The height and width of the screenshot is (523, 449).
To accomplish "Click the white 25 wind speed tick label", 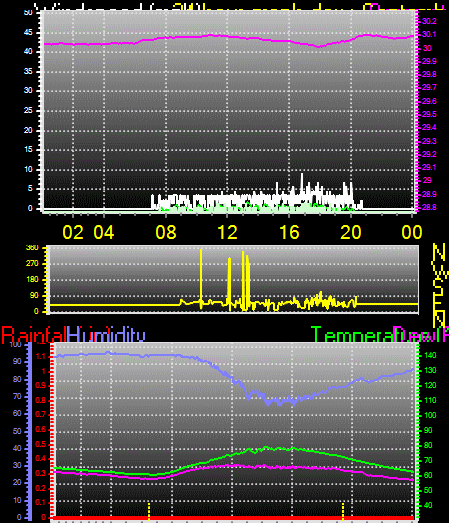I will pyautogui.click(x=28, y=110).
